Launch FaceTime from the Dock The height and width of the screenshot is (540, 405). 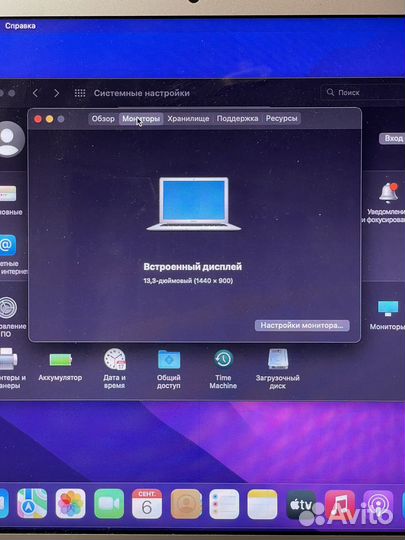(109, 503)
